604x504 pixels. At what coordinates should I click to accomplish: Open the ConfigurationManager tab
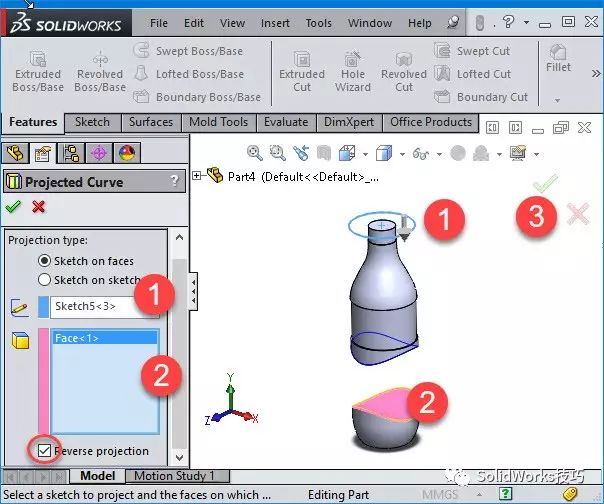(71, 153)
